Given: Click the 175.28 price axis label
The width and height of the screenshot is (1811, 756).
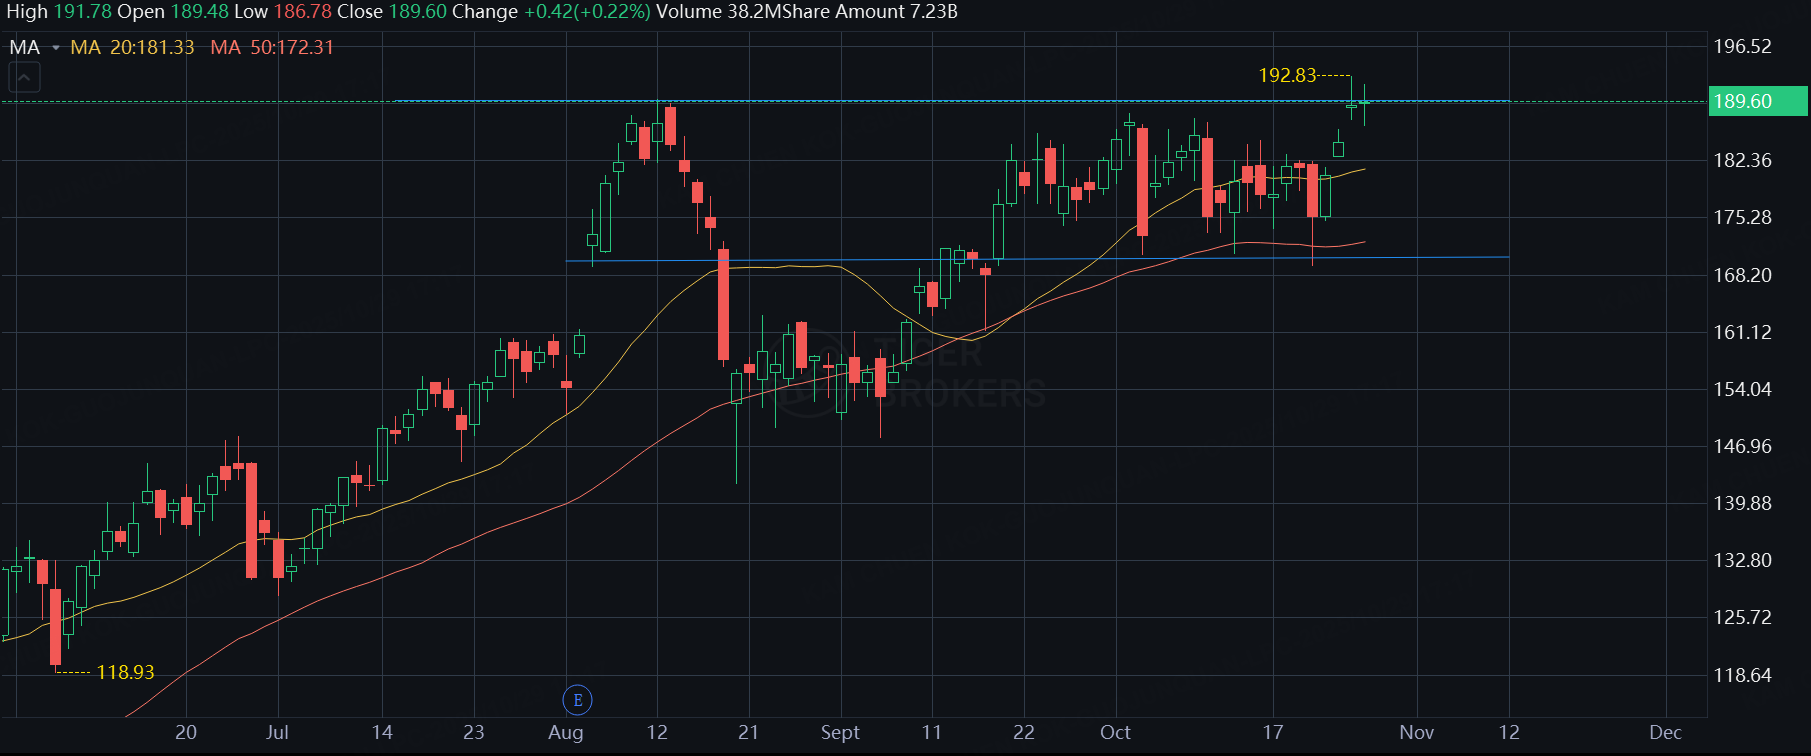Looking at the screenshot, I should click(1742, 217).
